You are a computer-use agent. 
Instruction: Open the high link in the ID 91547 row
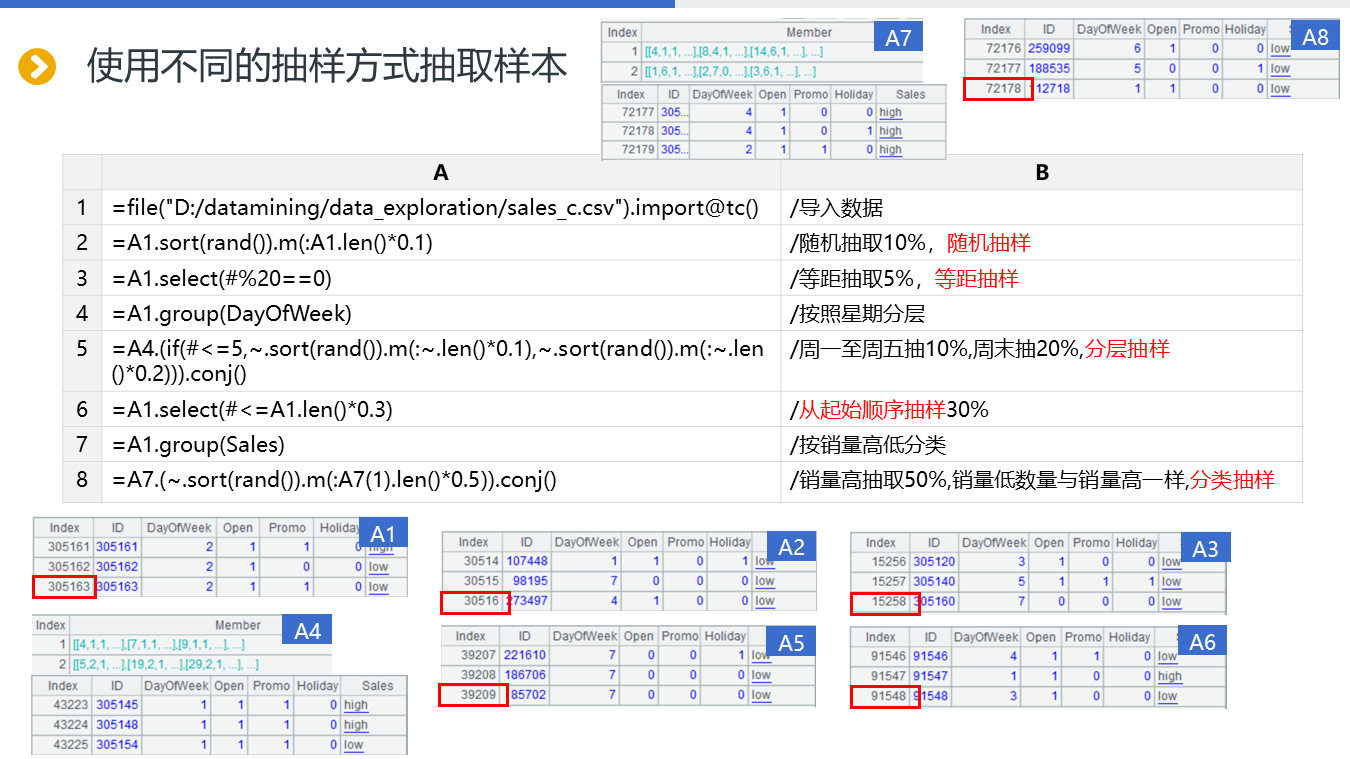[x=1170, y=676]
